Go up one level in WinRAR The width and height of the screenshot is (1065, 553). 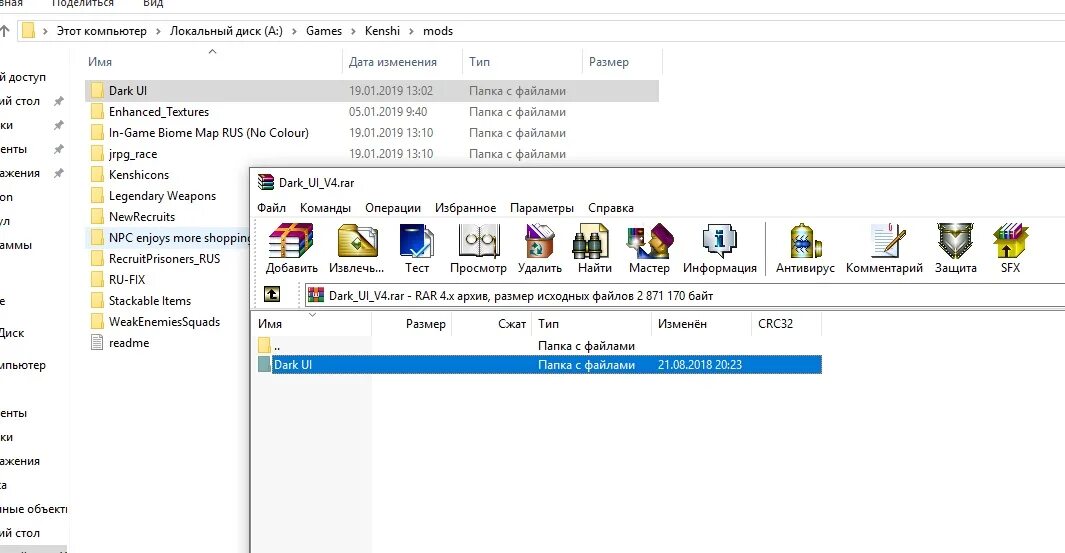click(x=272, y=294)
